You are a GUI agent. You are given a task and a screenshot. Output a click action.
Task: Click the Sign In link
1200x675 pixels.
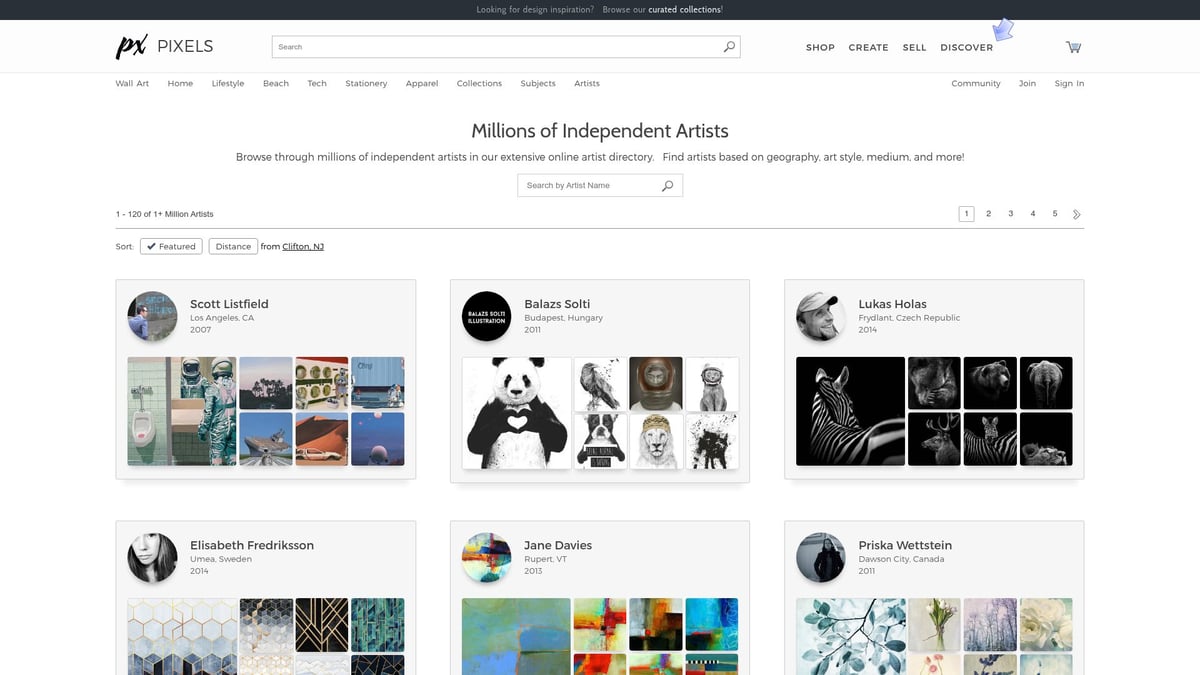click(x=1069, y=84)
